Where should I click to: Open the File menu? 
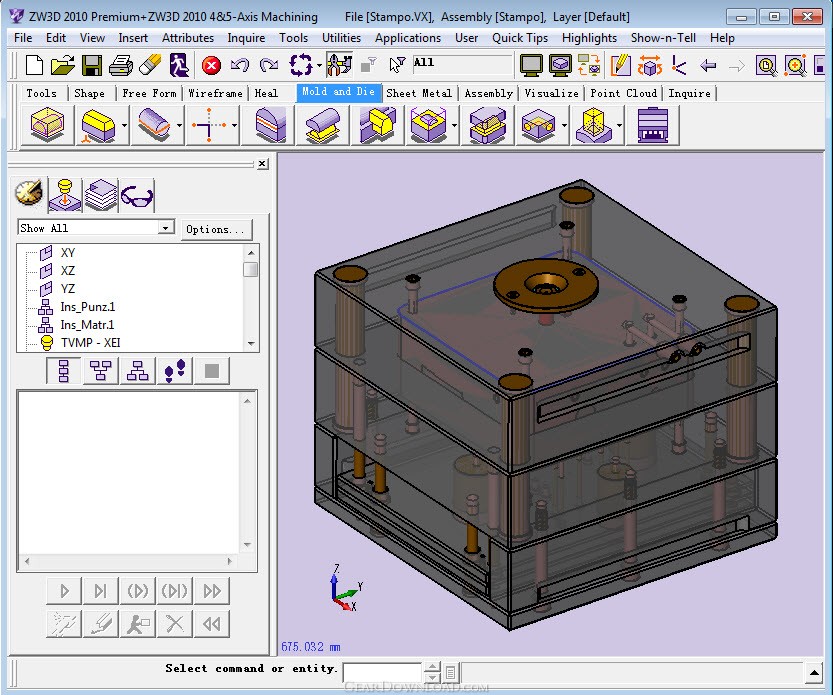pyautogui.click(x=23, y=38)
